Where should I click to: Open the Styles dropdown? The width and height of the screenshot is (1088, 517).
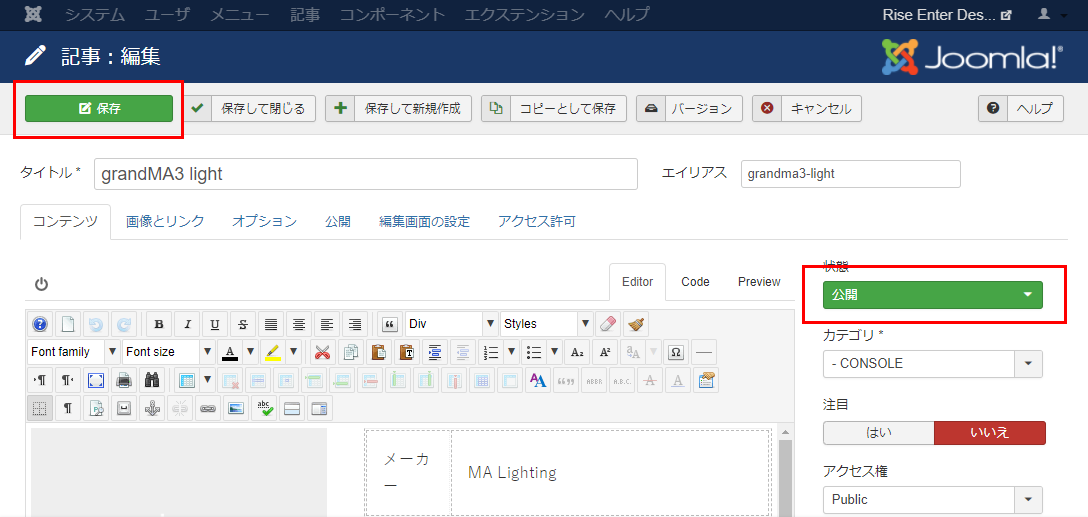click(x=546, y=324)
